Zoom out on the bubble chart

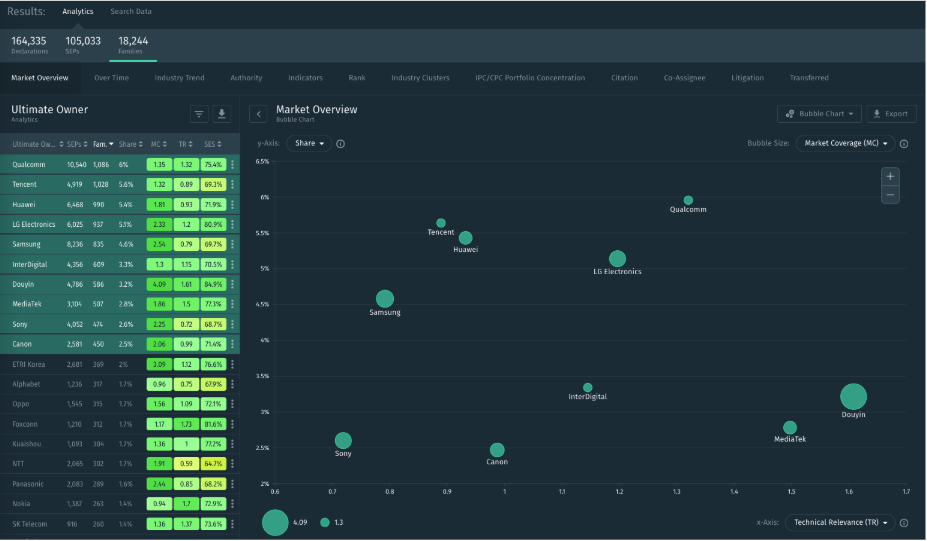[x=890, y=195]
